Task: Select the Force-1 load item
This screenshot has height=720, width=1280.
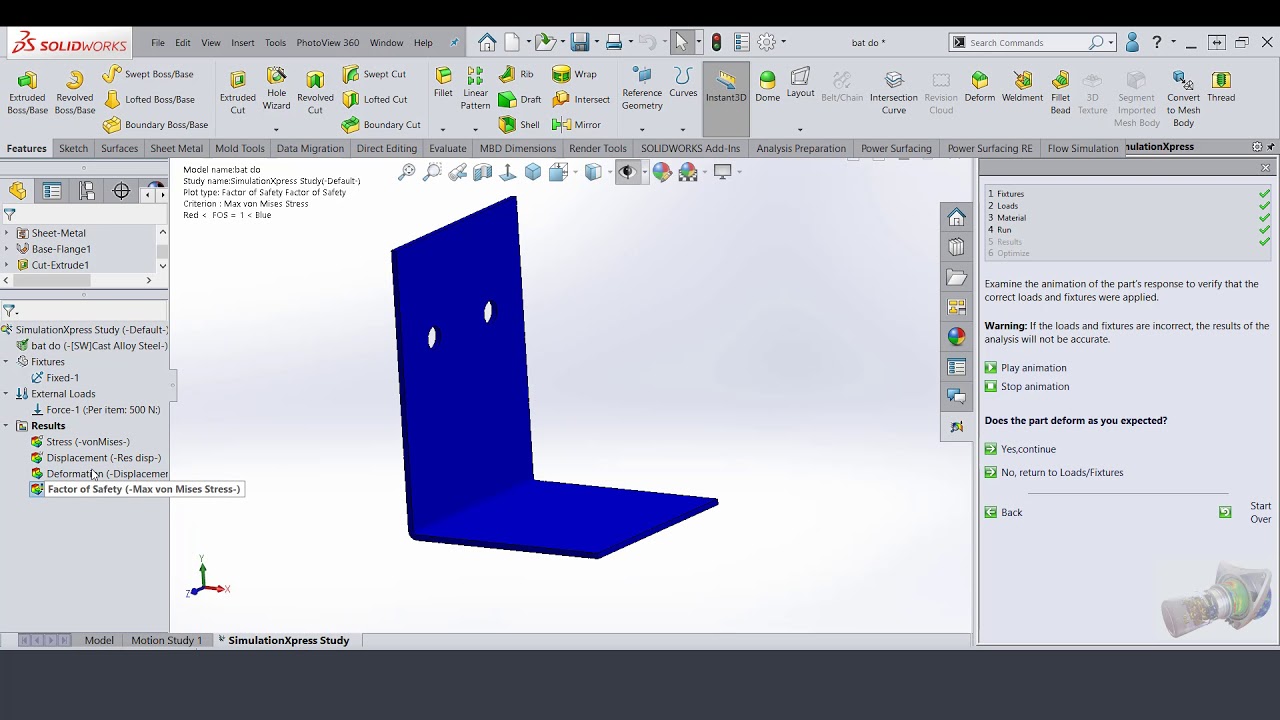Action: click(95, 410)
